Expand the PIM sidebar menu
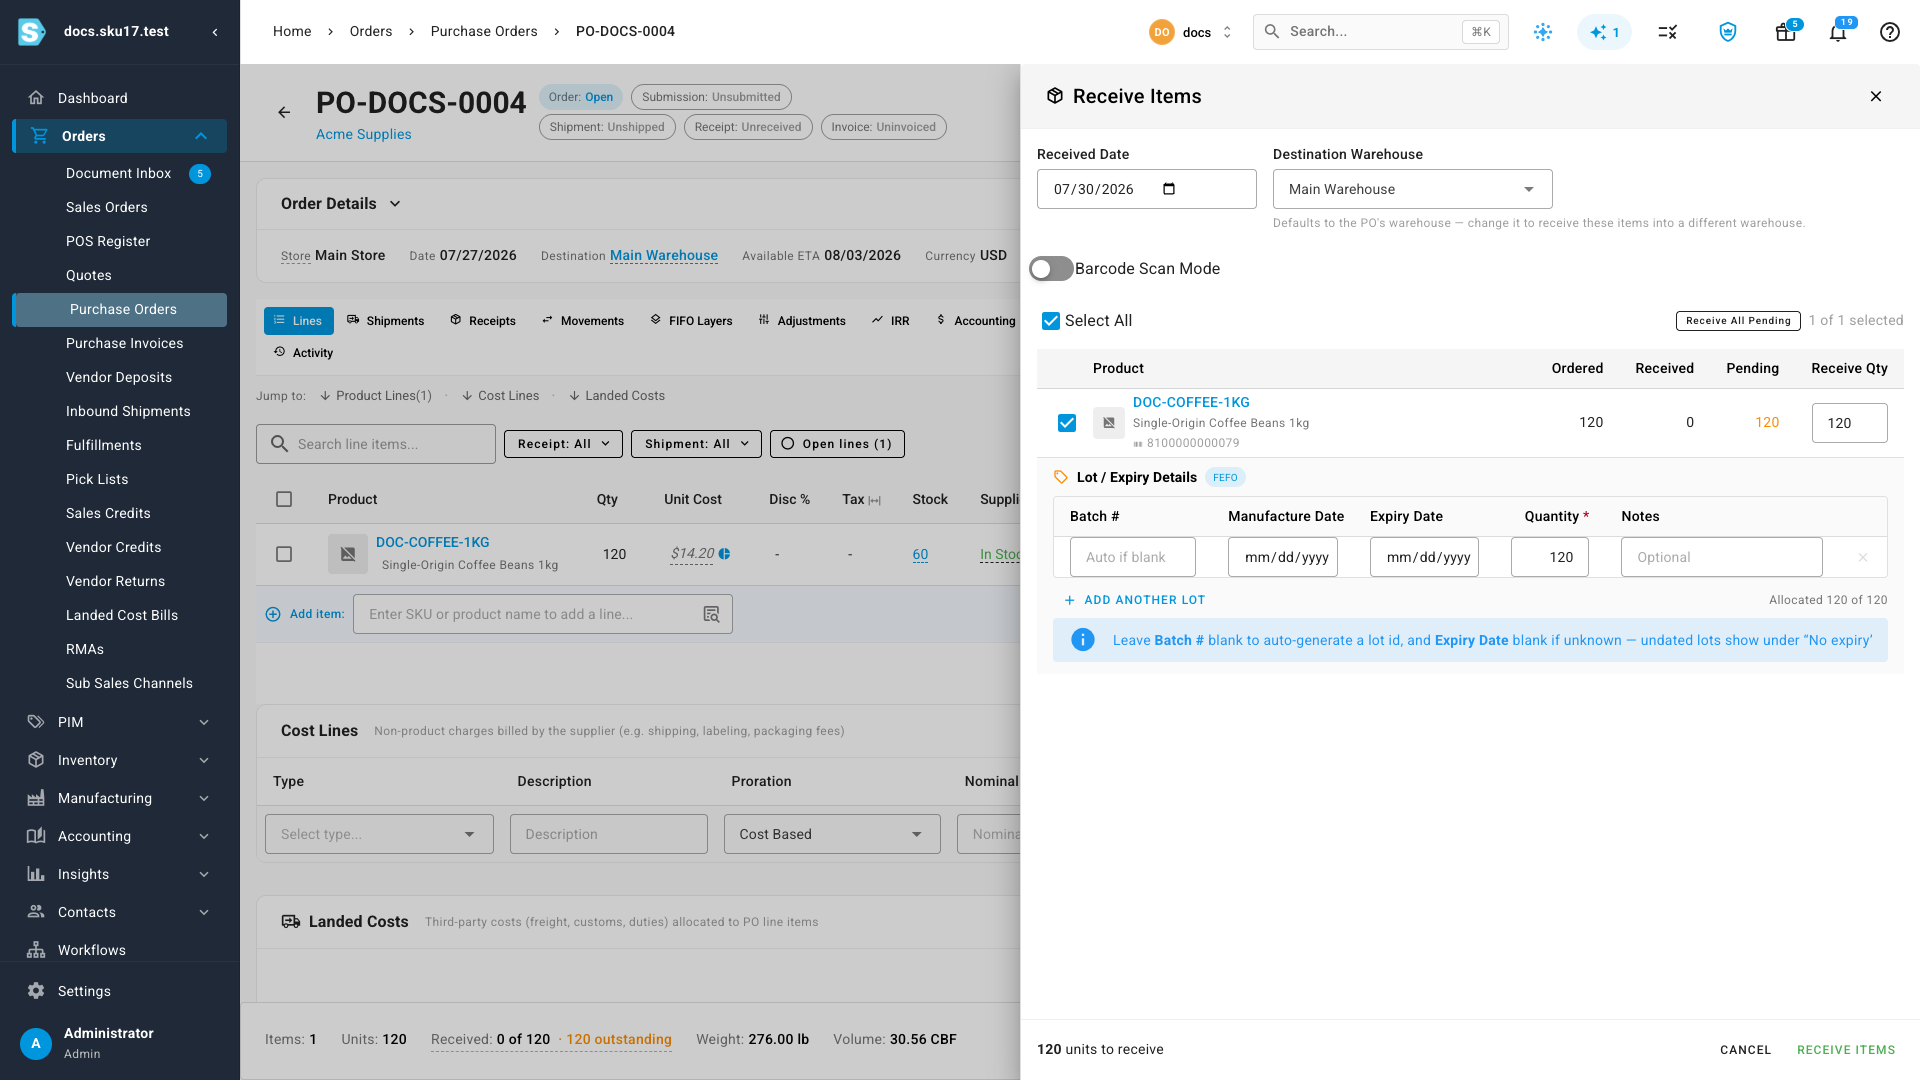This screenshot has width=1920, height=1080. coord(119,722)
